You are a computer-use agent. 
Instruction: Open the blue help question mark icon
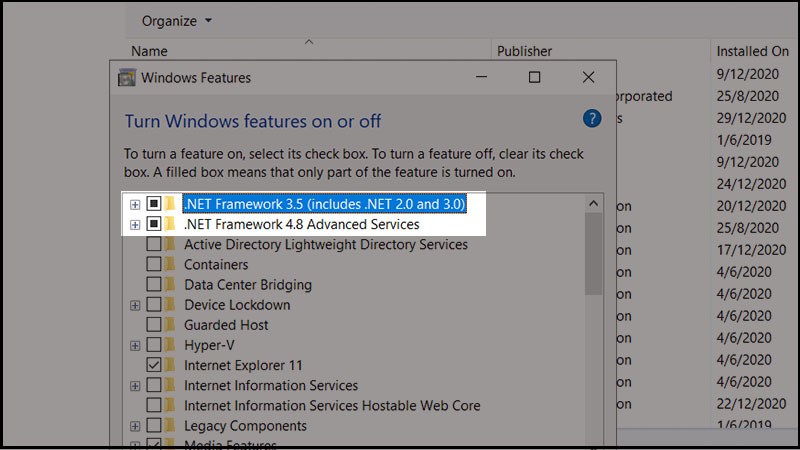592,119
